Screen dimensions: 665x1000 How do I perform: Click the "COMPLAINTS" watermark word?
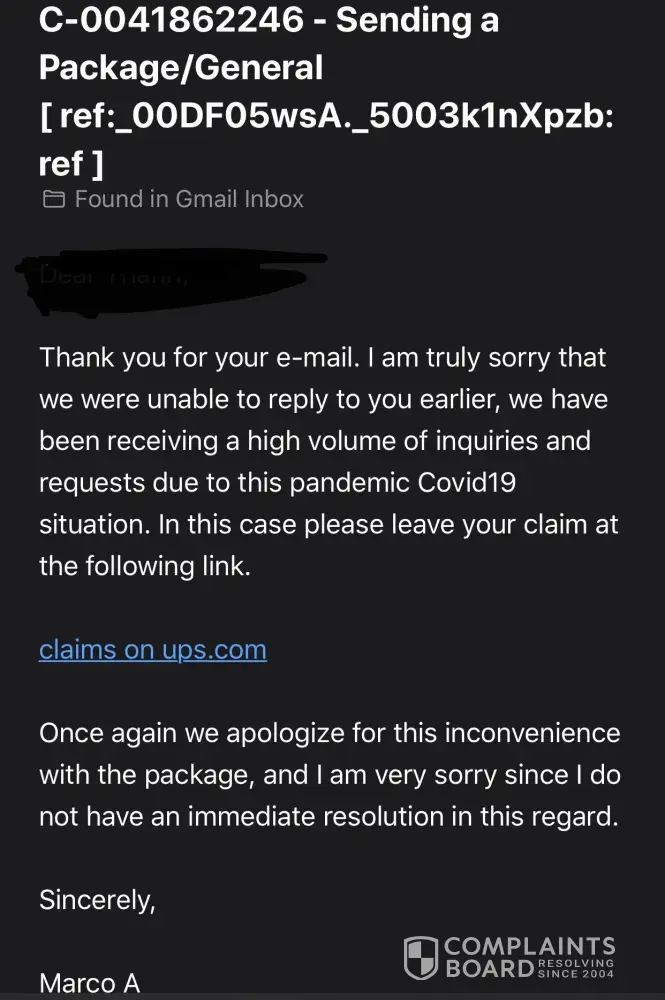530,947
